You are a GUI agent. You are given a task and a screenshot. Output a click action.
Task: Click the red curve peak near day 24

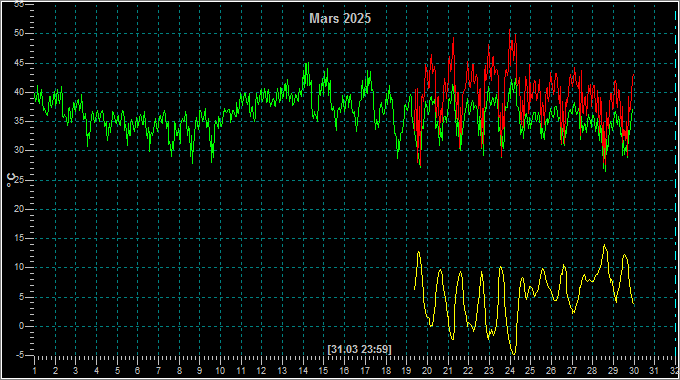(510, 30)
